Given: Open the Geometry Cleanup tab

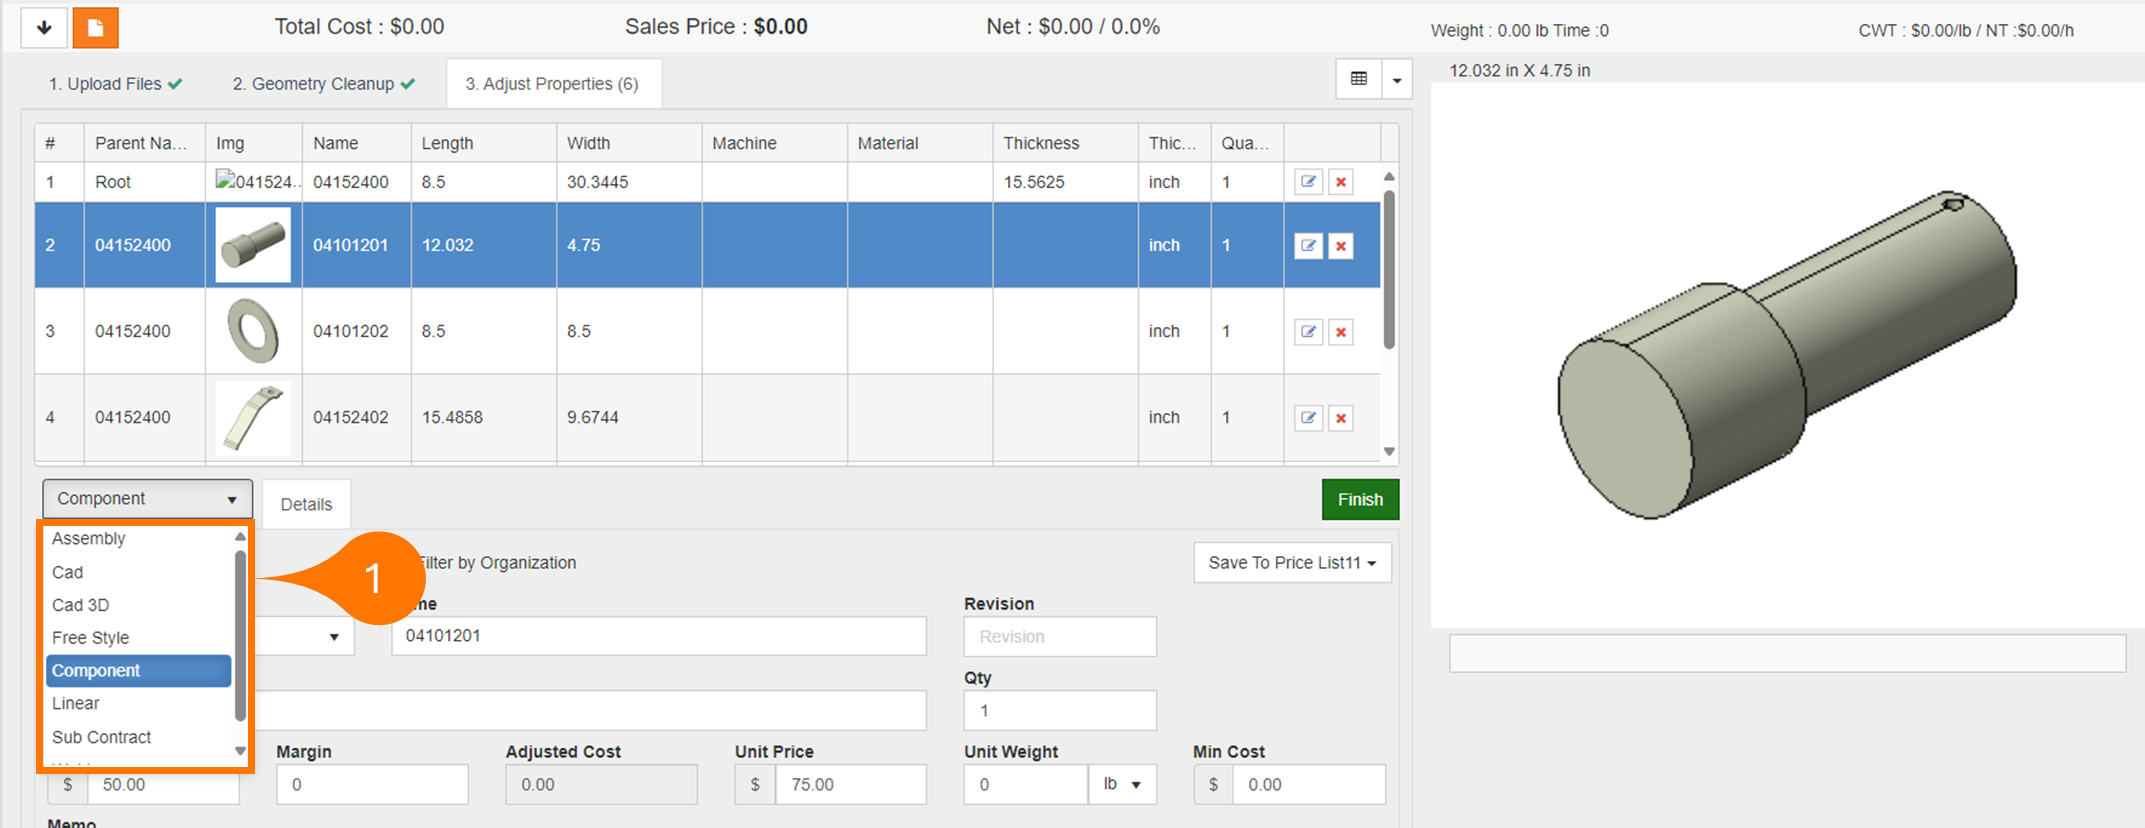Looking at the screenshot, I should 323,84.
